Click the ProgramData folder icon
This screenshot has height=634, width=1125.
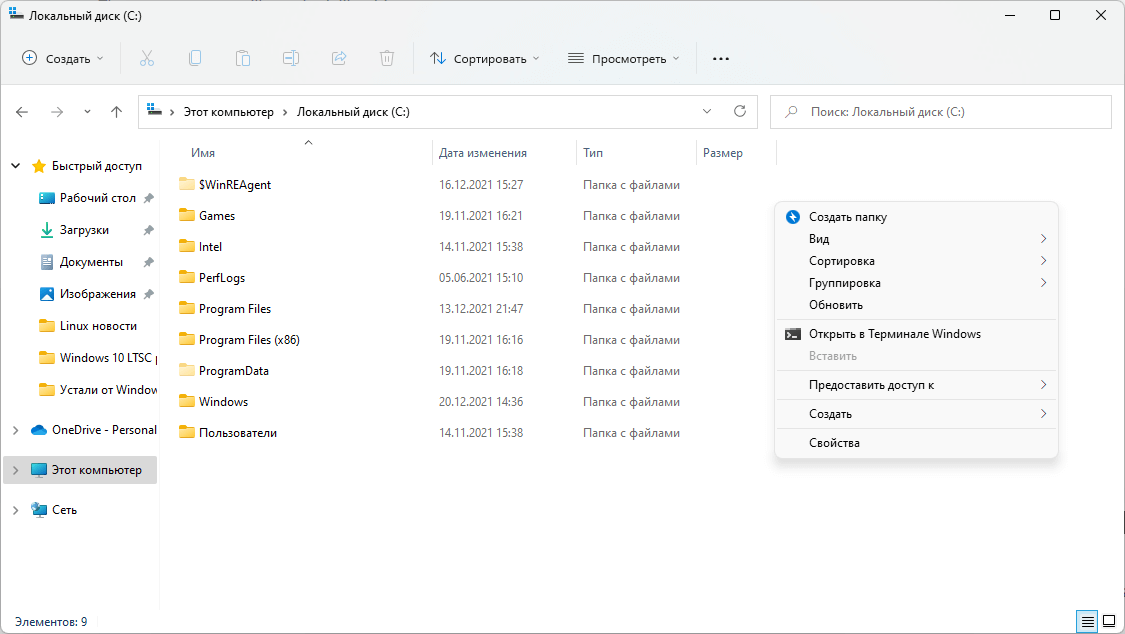pos(187,370)
